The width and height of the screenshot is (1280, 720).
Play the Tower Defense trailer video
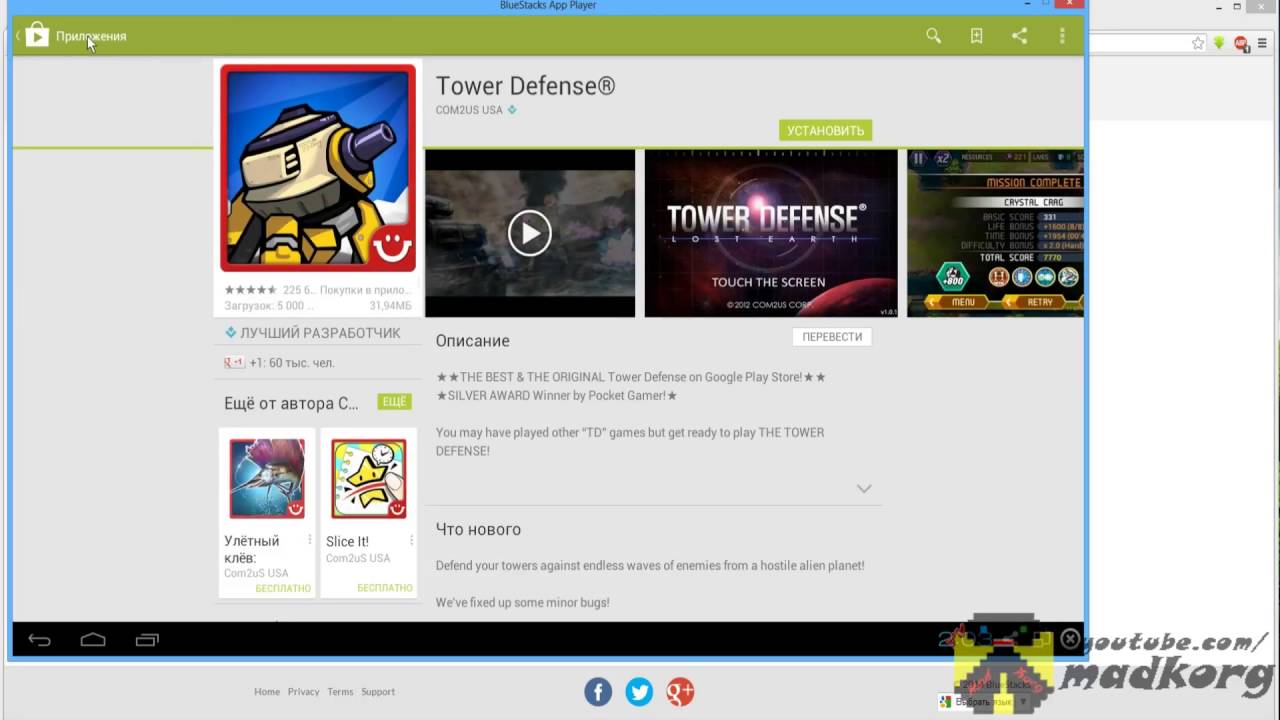[530, 233]
